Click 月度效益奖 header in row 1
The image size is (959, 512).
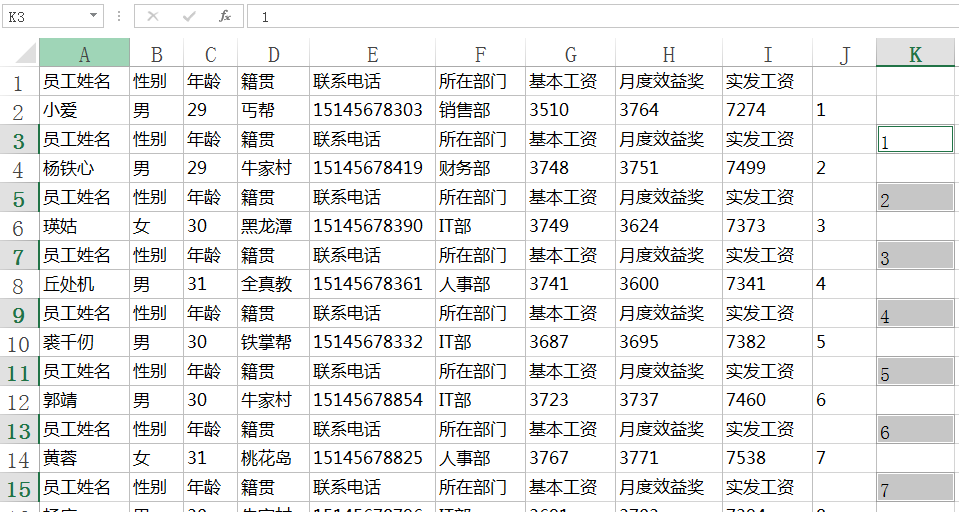[668, 81]
